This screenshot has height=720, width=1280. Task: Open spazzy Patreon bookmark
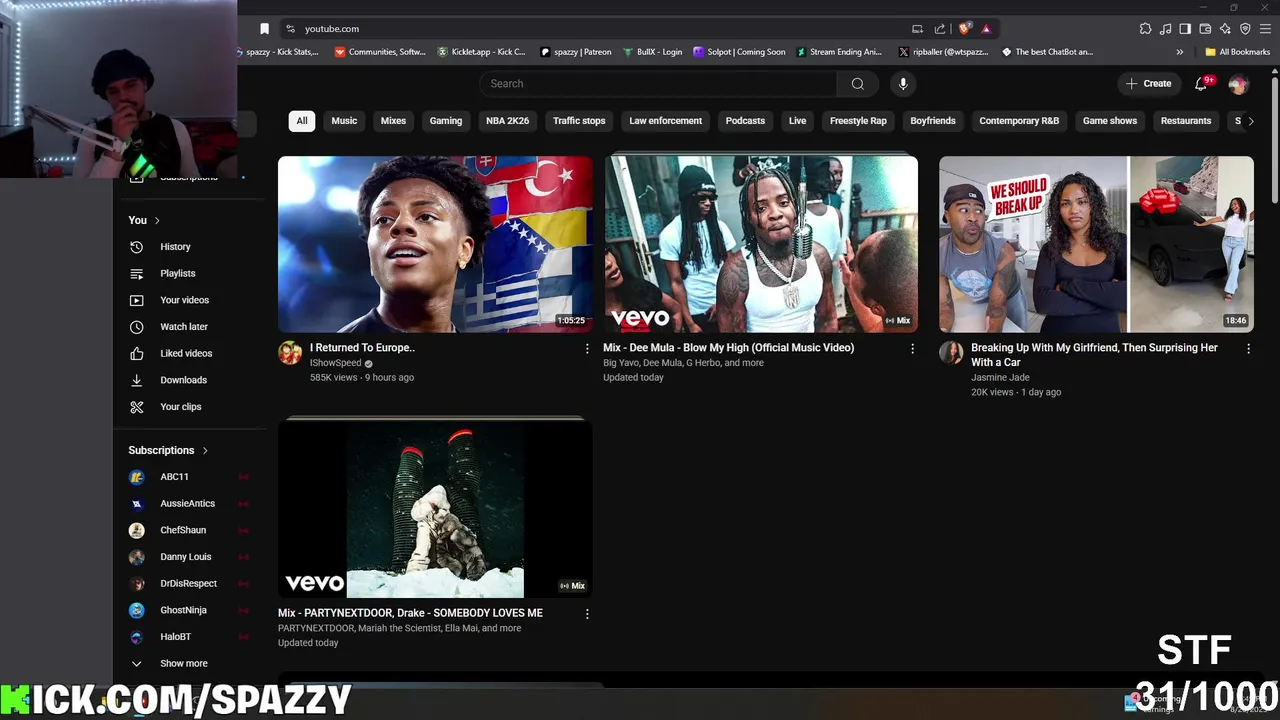coord(575,52)
